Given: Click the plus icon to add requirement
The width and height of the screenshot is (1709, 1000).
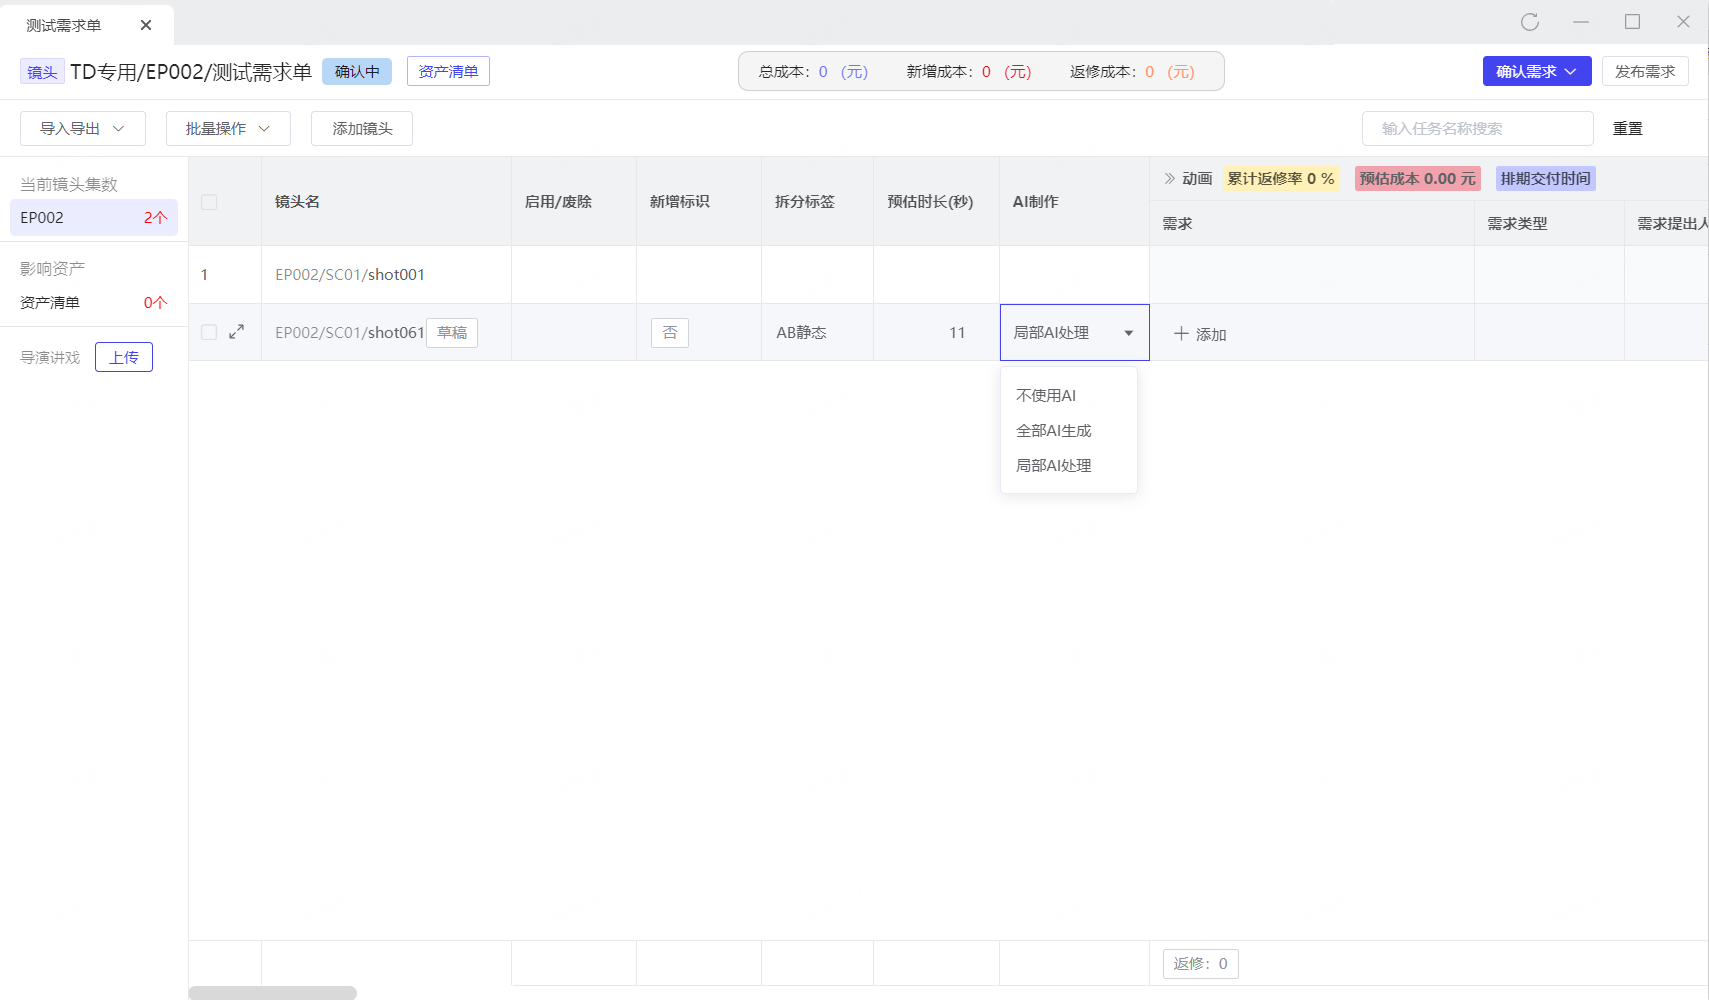Looking at the screenshot, I should click(x=1181, y=334).
